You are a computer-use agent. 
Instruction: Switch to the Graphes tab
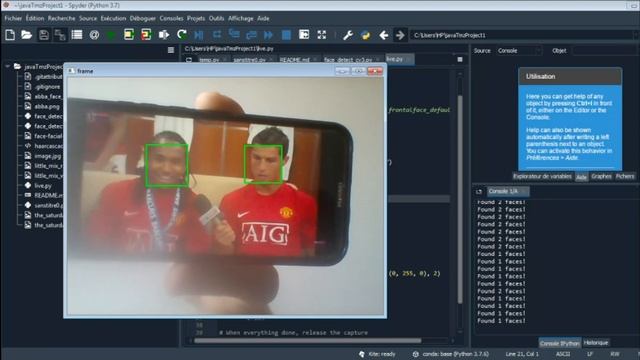[x=601, y=176]
